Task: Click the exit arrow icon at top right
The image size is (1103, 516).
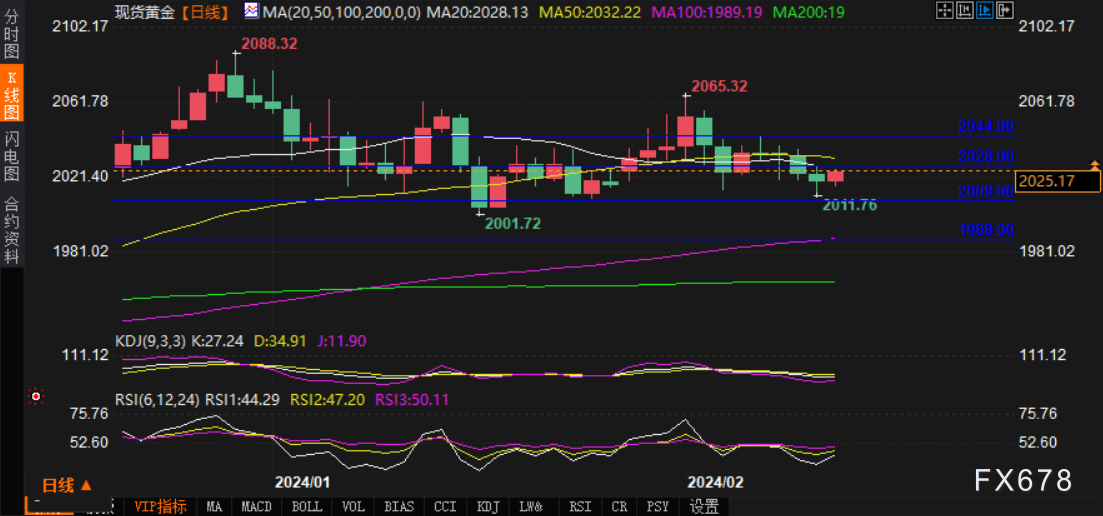Action: (1004, 11)
